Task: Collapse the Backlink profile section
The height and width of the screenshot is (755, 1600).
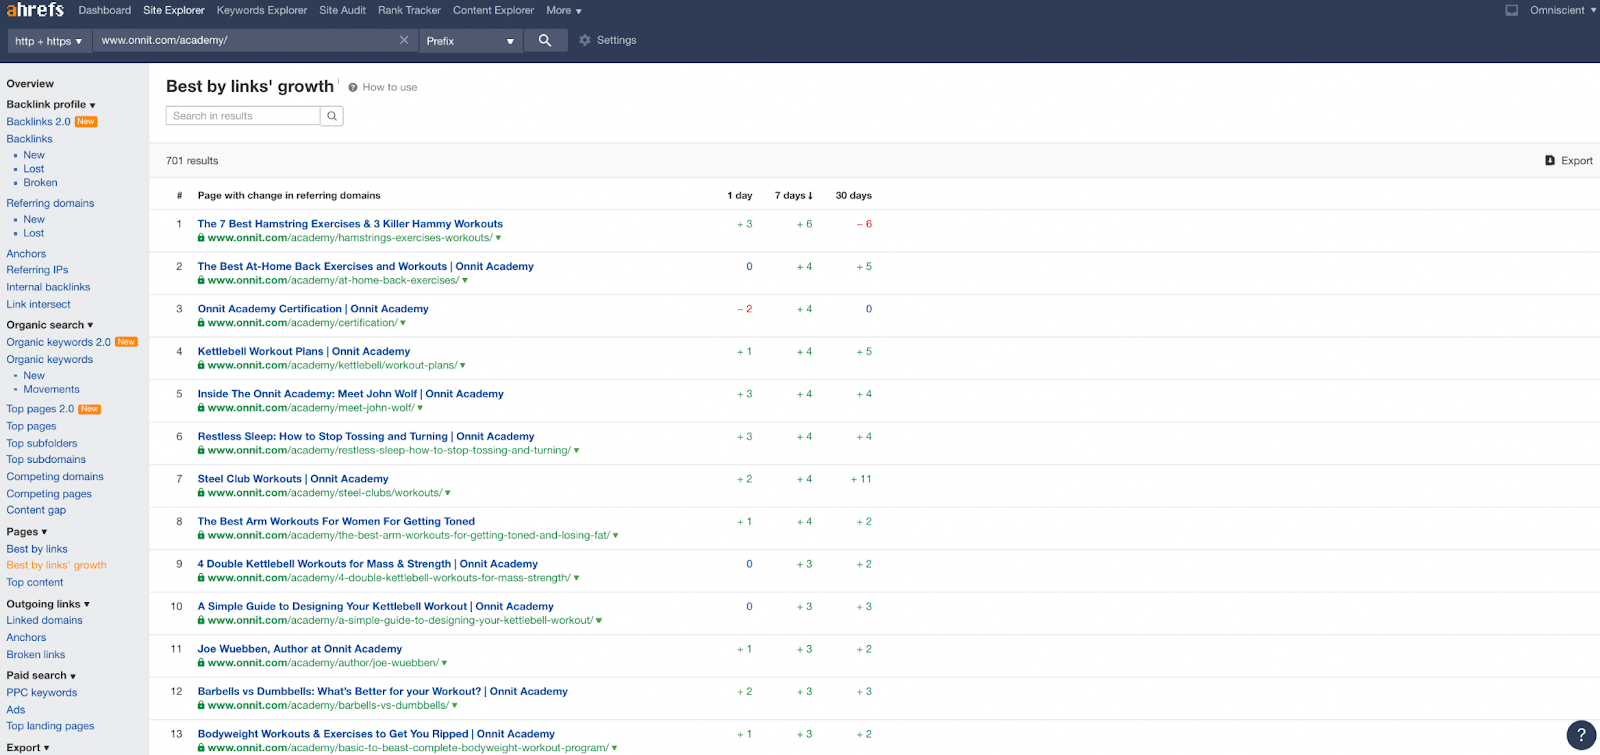Action: 51,104
